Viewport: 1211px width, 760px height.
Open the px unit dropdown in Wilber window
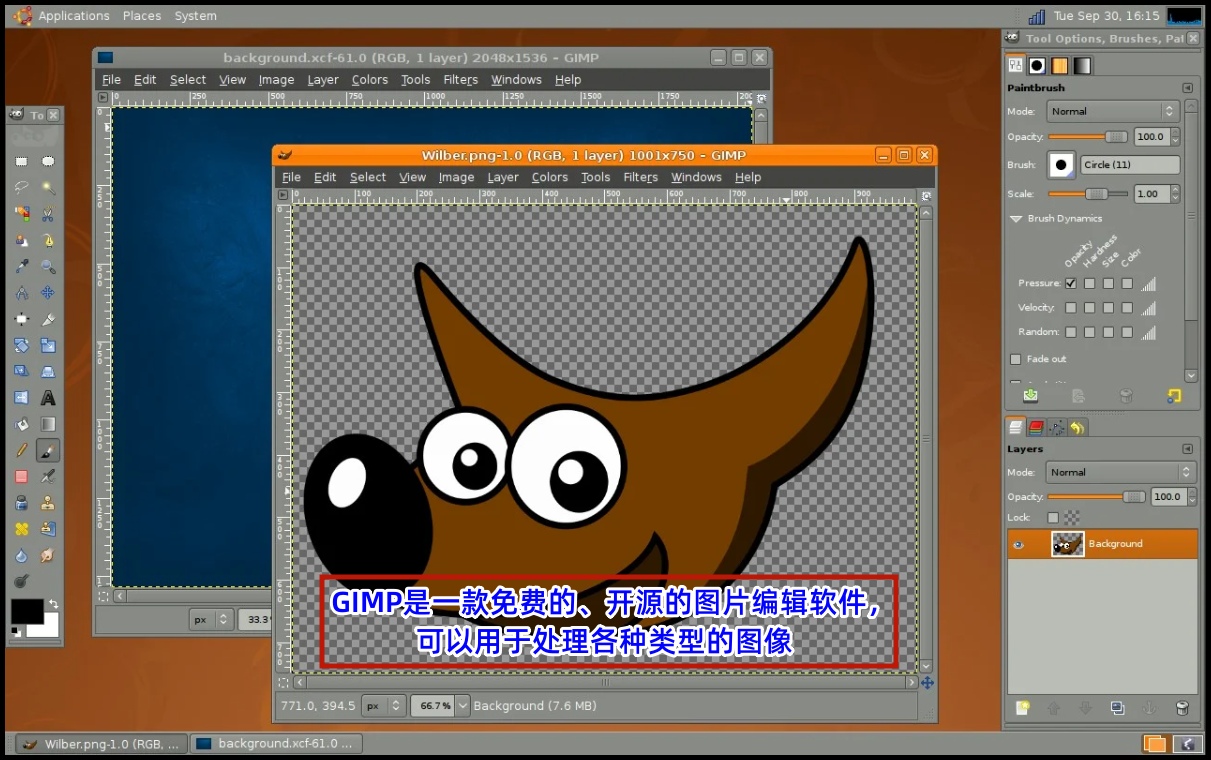tap(383, 705)
